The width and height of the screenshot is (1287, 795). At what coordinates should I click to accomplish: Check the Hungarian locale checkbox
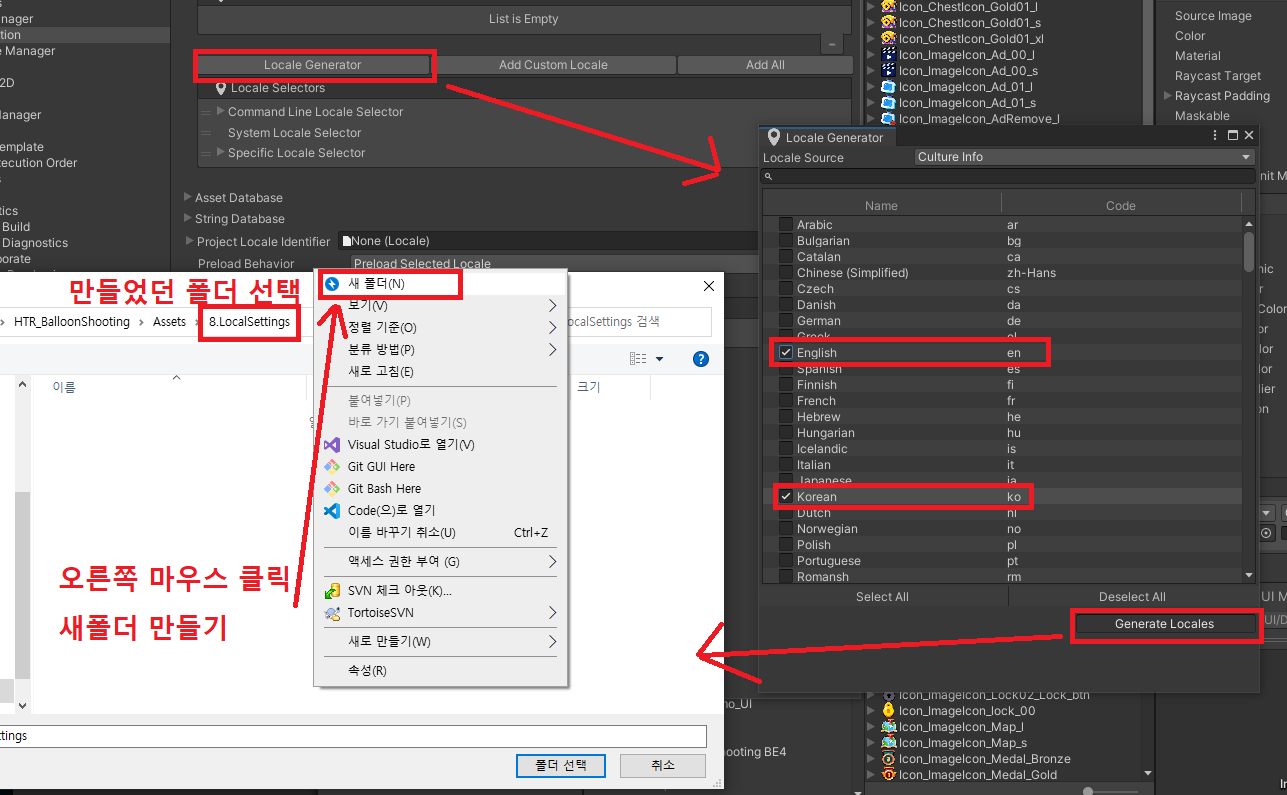tap(786, 433)
